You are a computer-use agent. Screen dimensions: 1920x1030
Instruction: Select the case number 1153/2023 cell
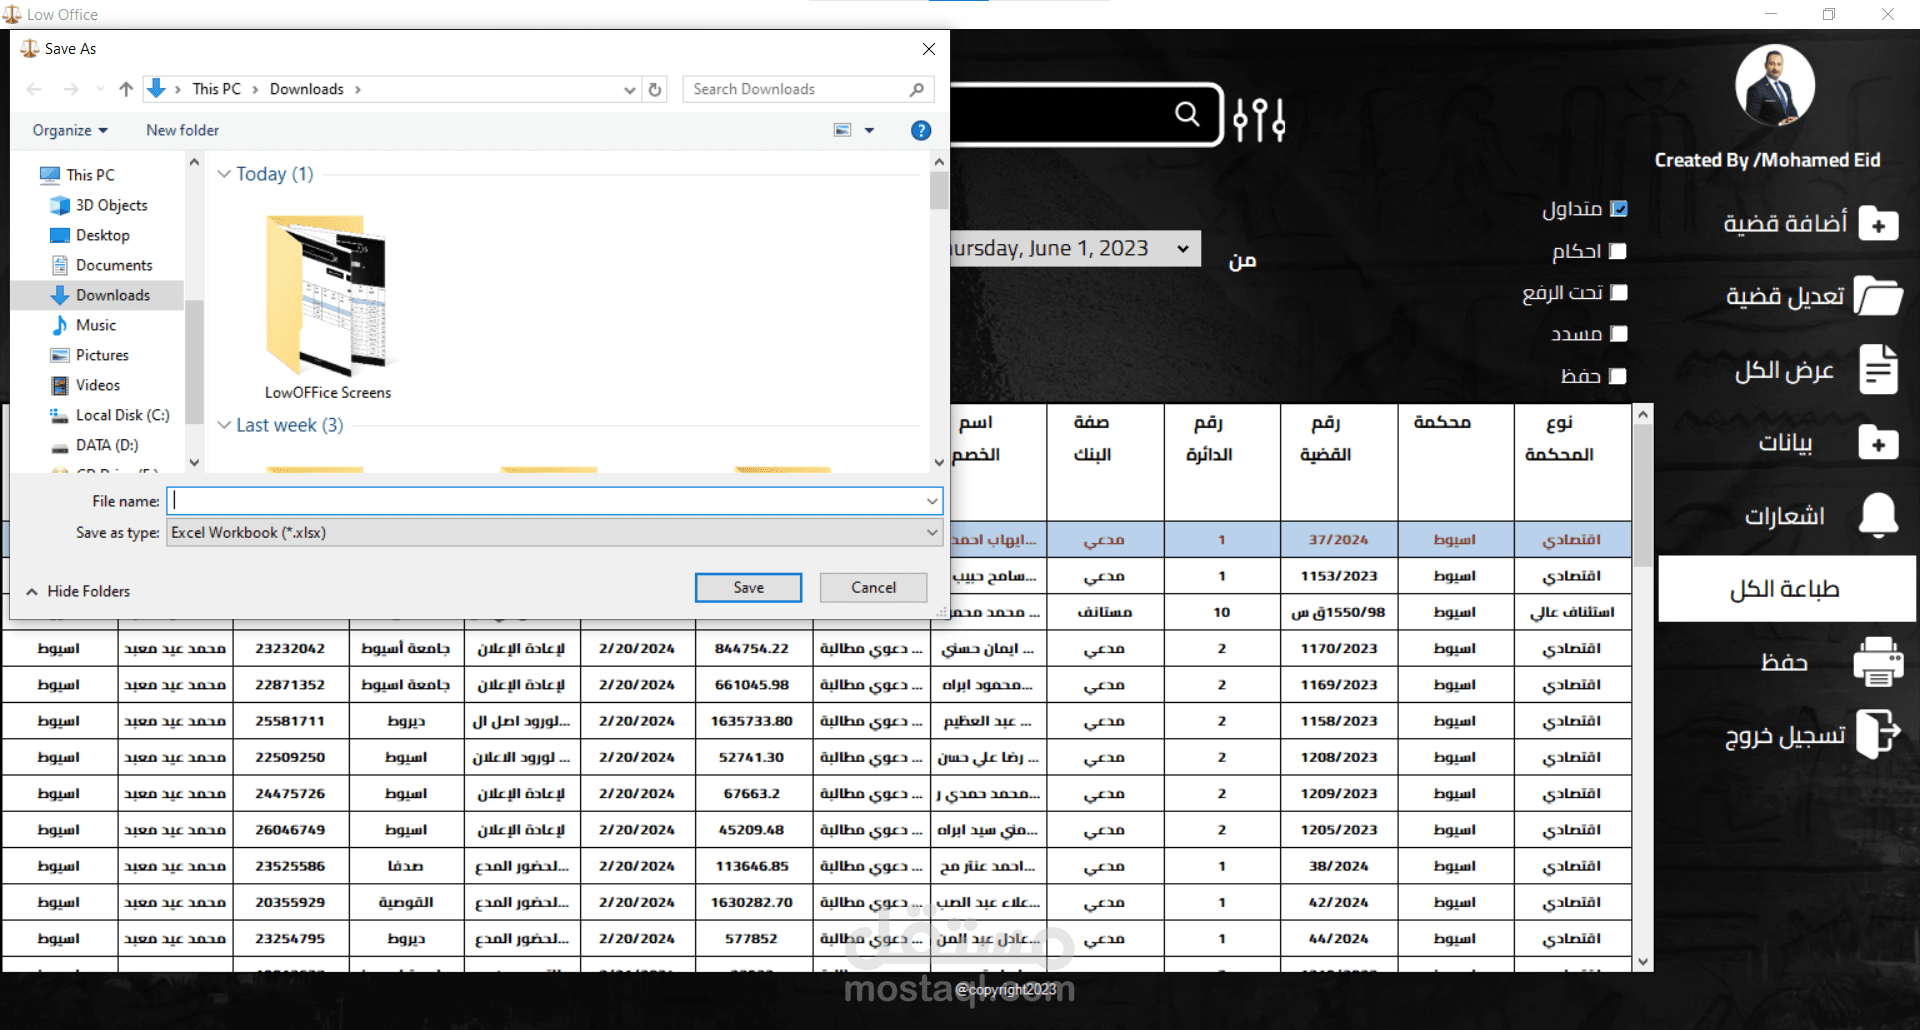1339,576
